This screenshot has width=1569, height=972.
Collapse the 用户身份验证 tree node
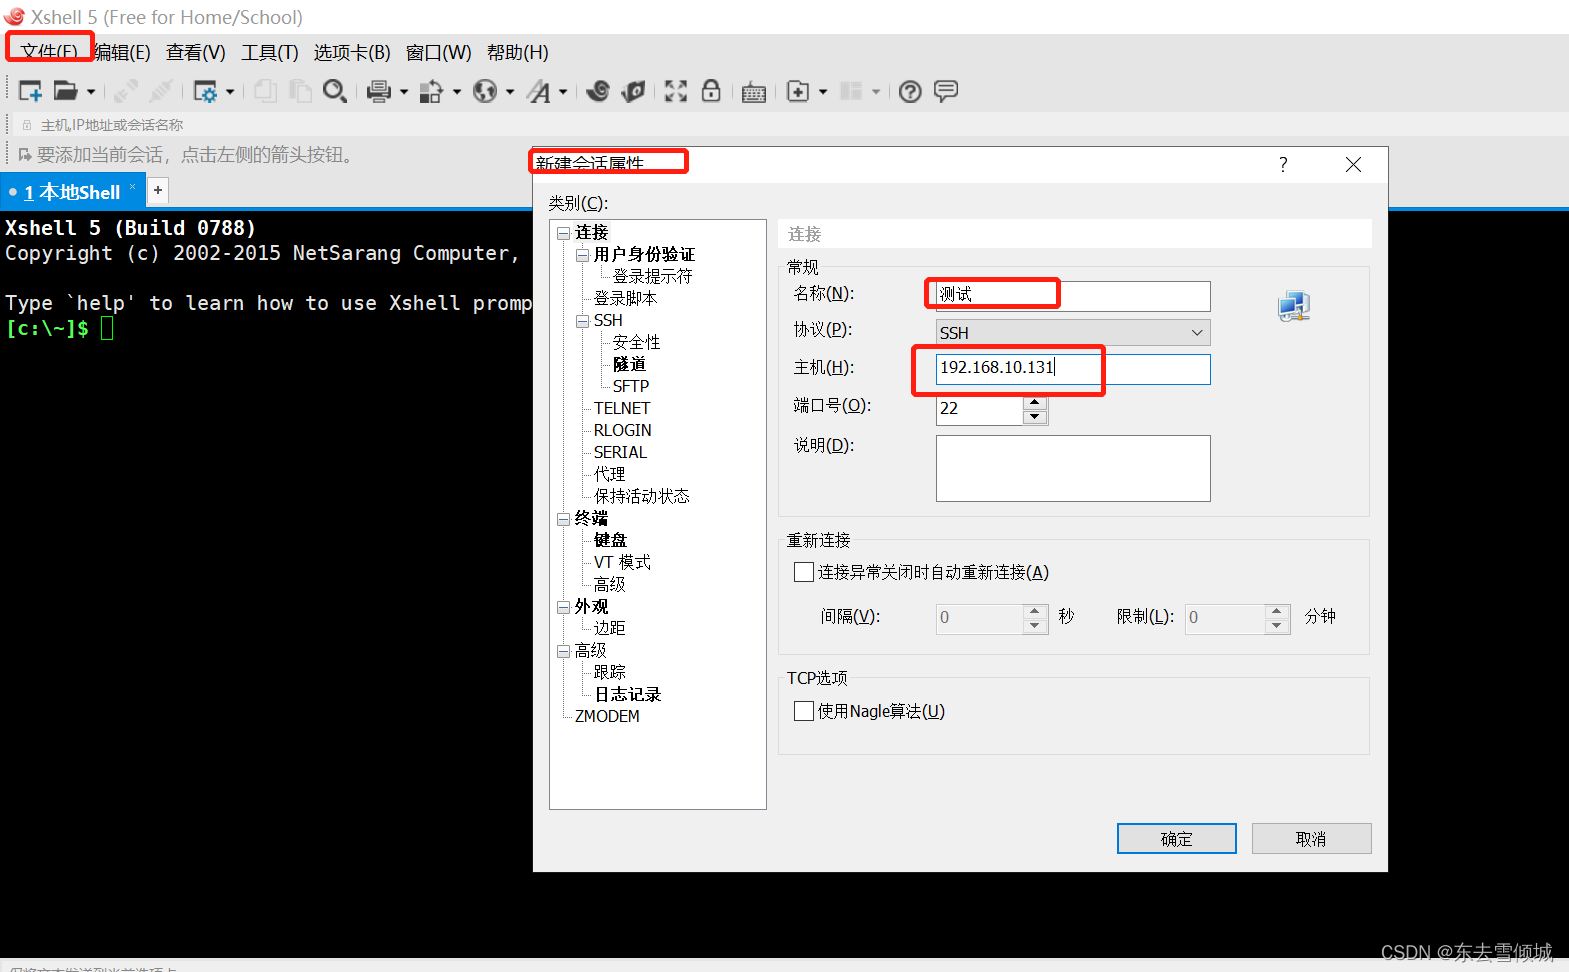coord(582,255)
